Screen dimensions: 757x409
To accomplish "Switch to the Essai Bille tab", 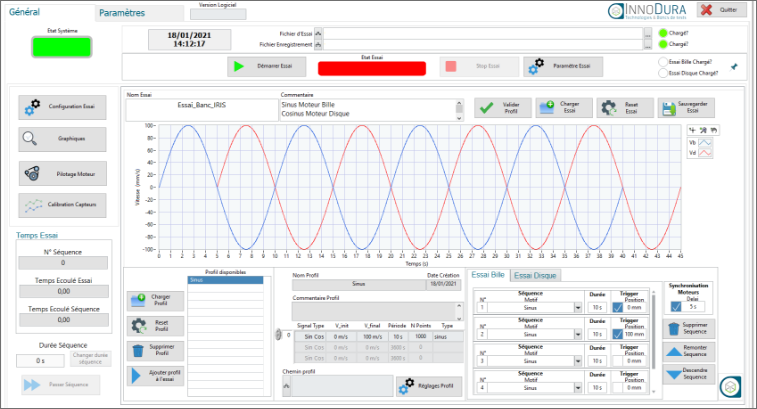I will [488, 275].
